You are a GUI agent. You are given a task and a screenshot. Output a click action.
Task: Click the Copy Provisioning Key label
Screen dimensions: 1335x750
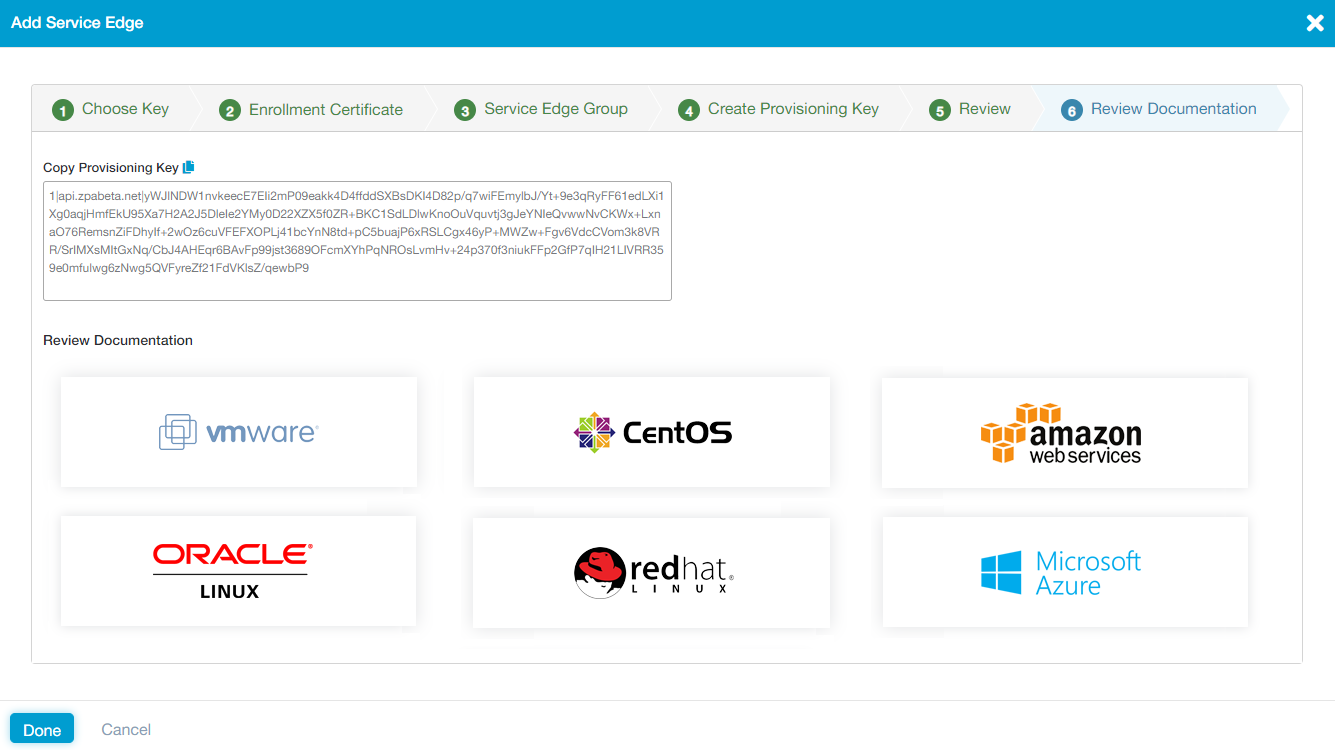[x=108, y=167]
